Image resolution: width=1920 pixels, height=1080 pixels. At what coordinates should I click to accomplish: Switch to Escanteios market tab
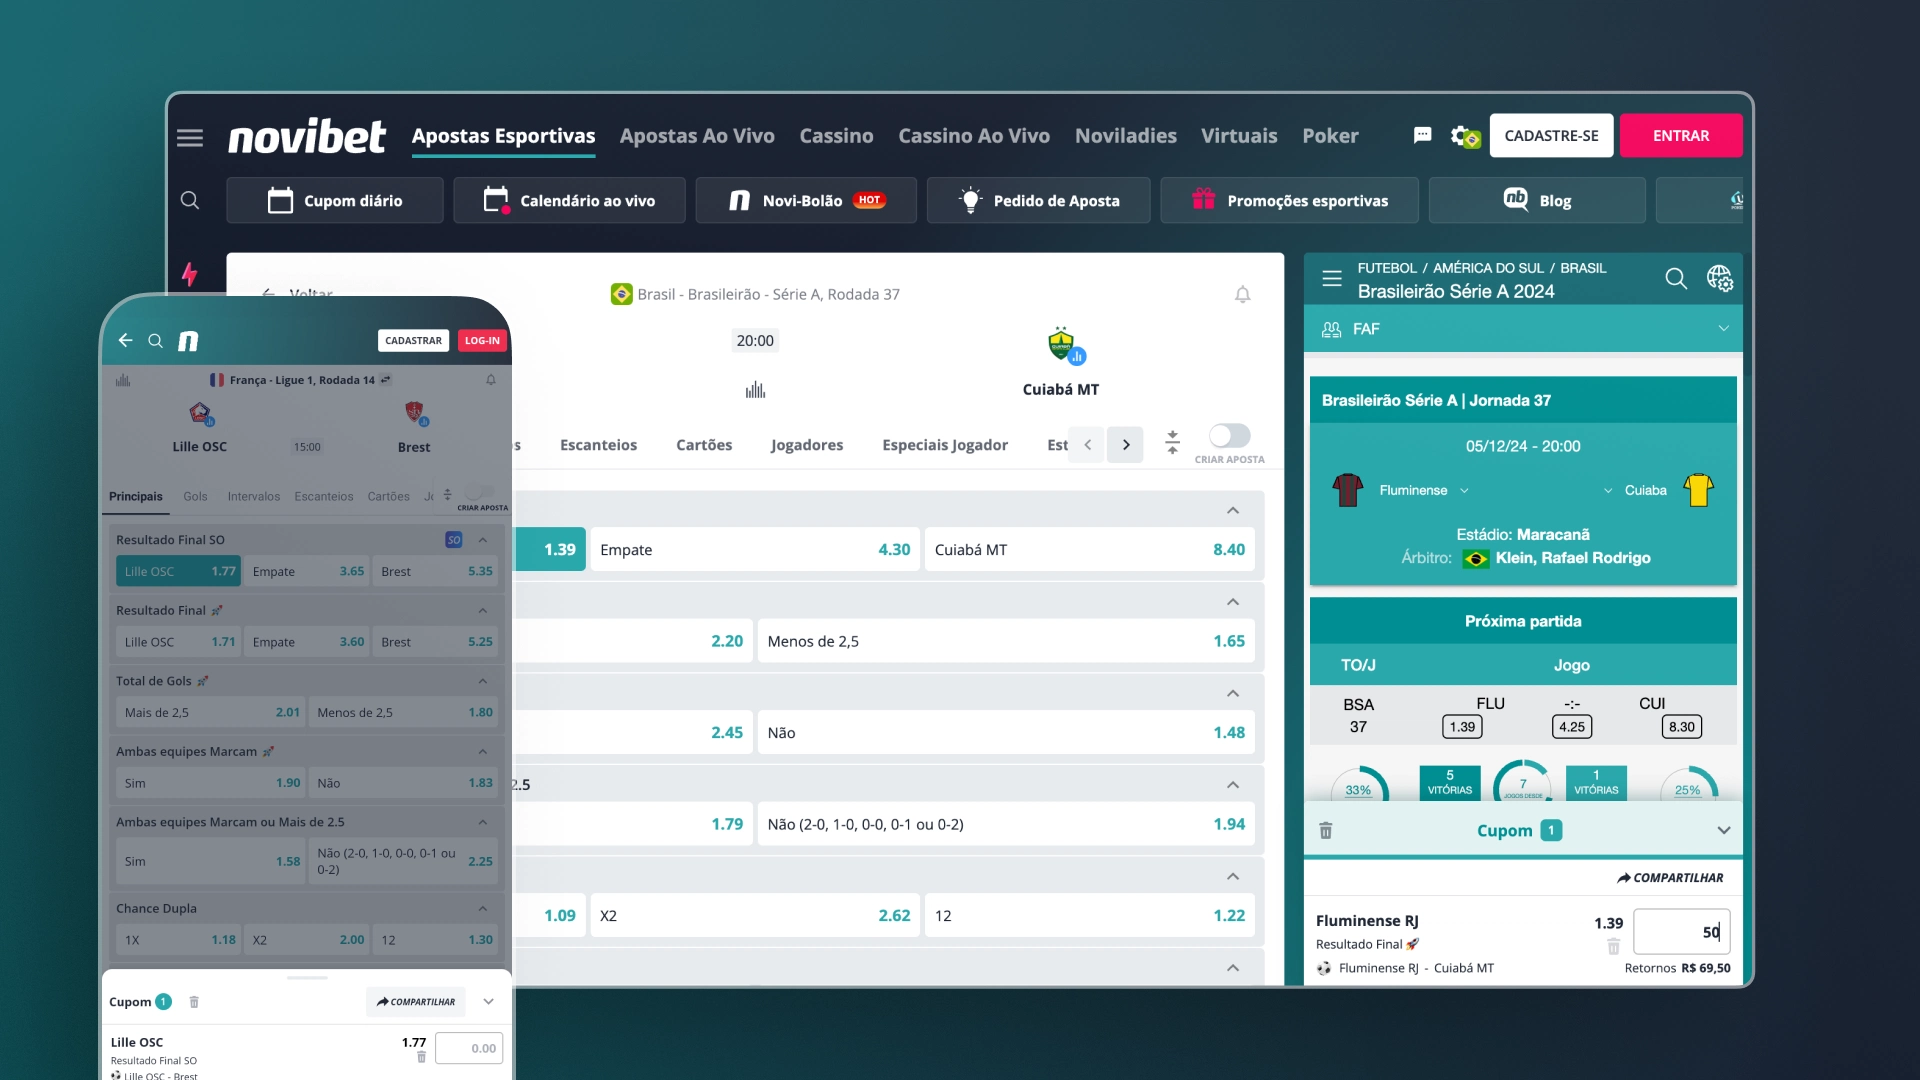pos(598,445)
